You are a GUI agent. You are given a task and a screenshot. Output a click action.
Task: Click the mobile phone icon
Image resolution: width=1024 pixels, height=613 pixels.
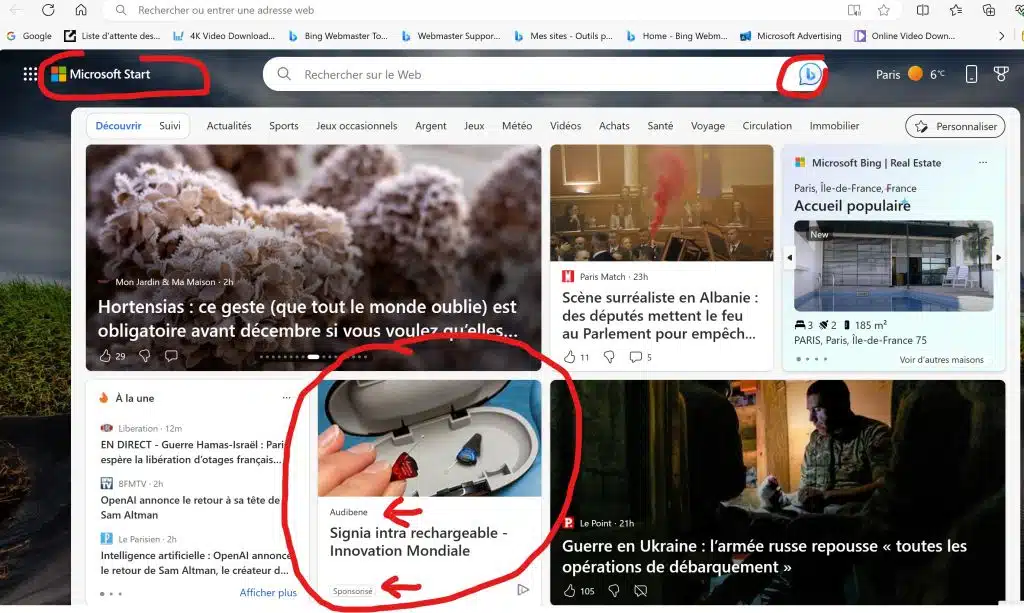point(971,74)
